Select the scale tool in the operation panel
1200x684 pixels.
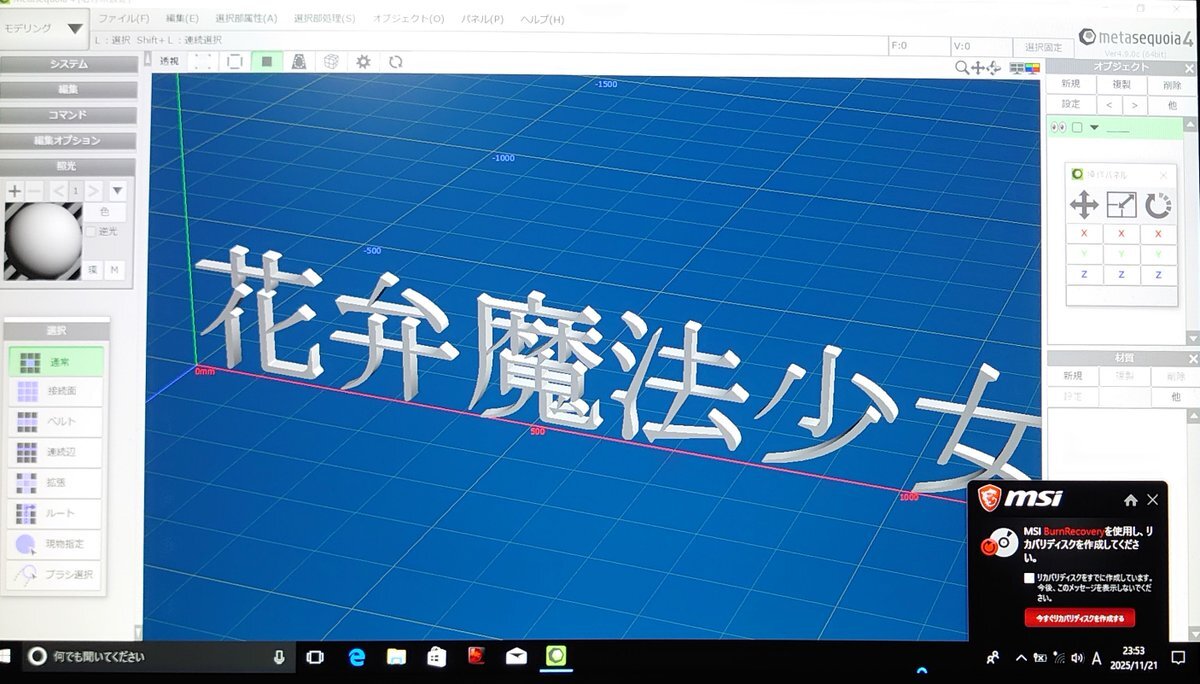(1121, 206)
